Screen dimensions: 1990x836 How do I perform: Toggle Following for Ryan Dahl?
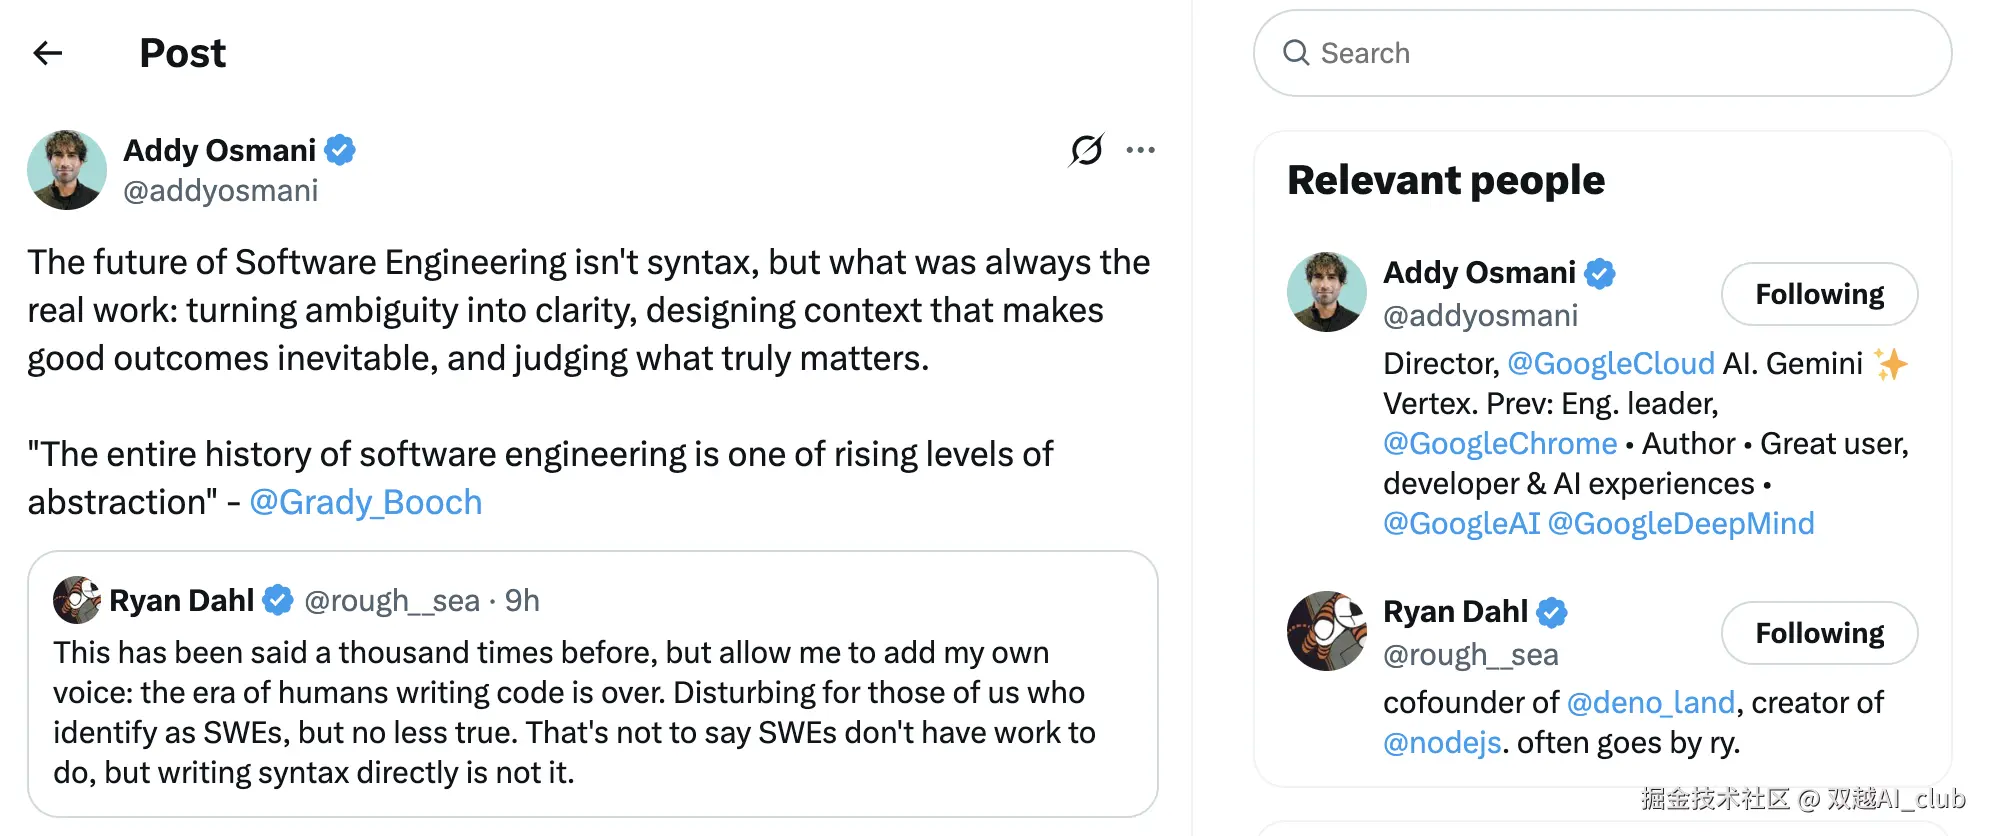1819,633
